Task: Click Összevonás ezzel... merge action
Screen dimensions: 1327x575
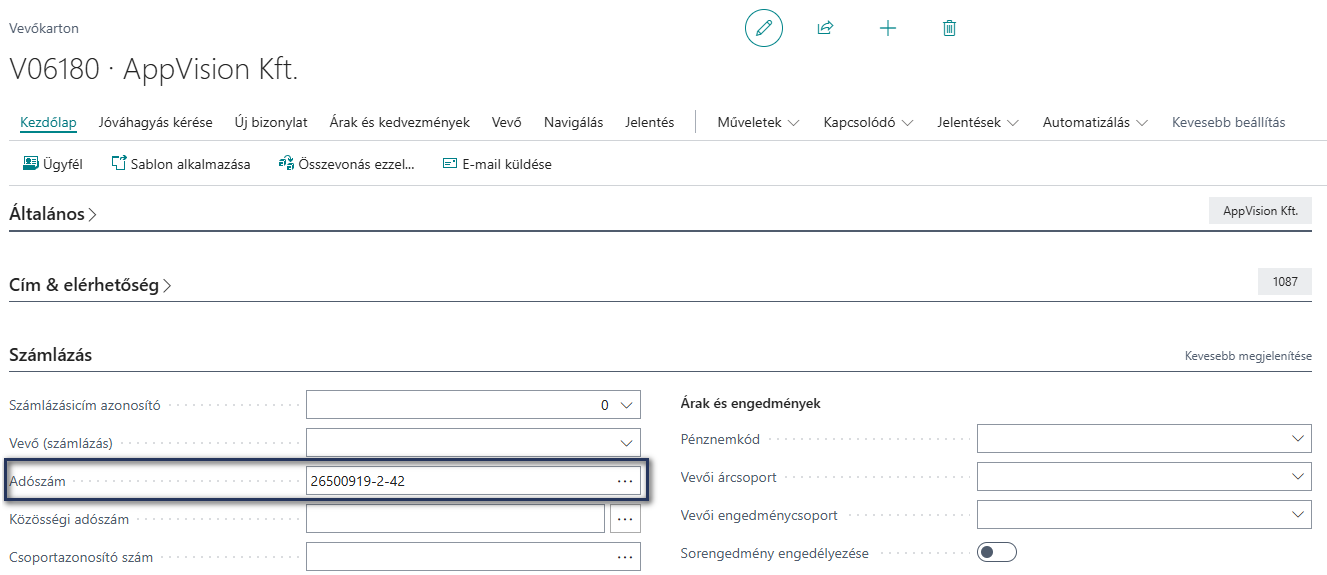Action: point(346,164)
